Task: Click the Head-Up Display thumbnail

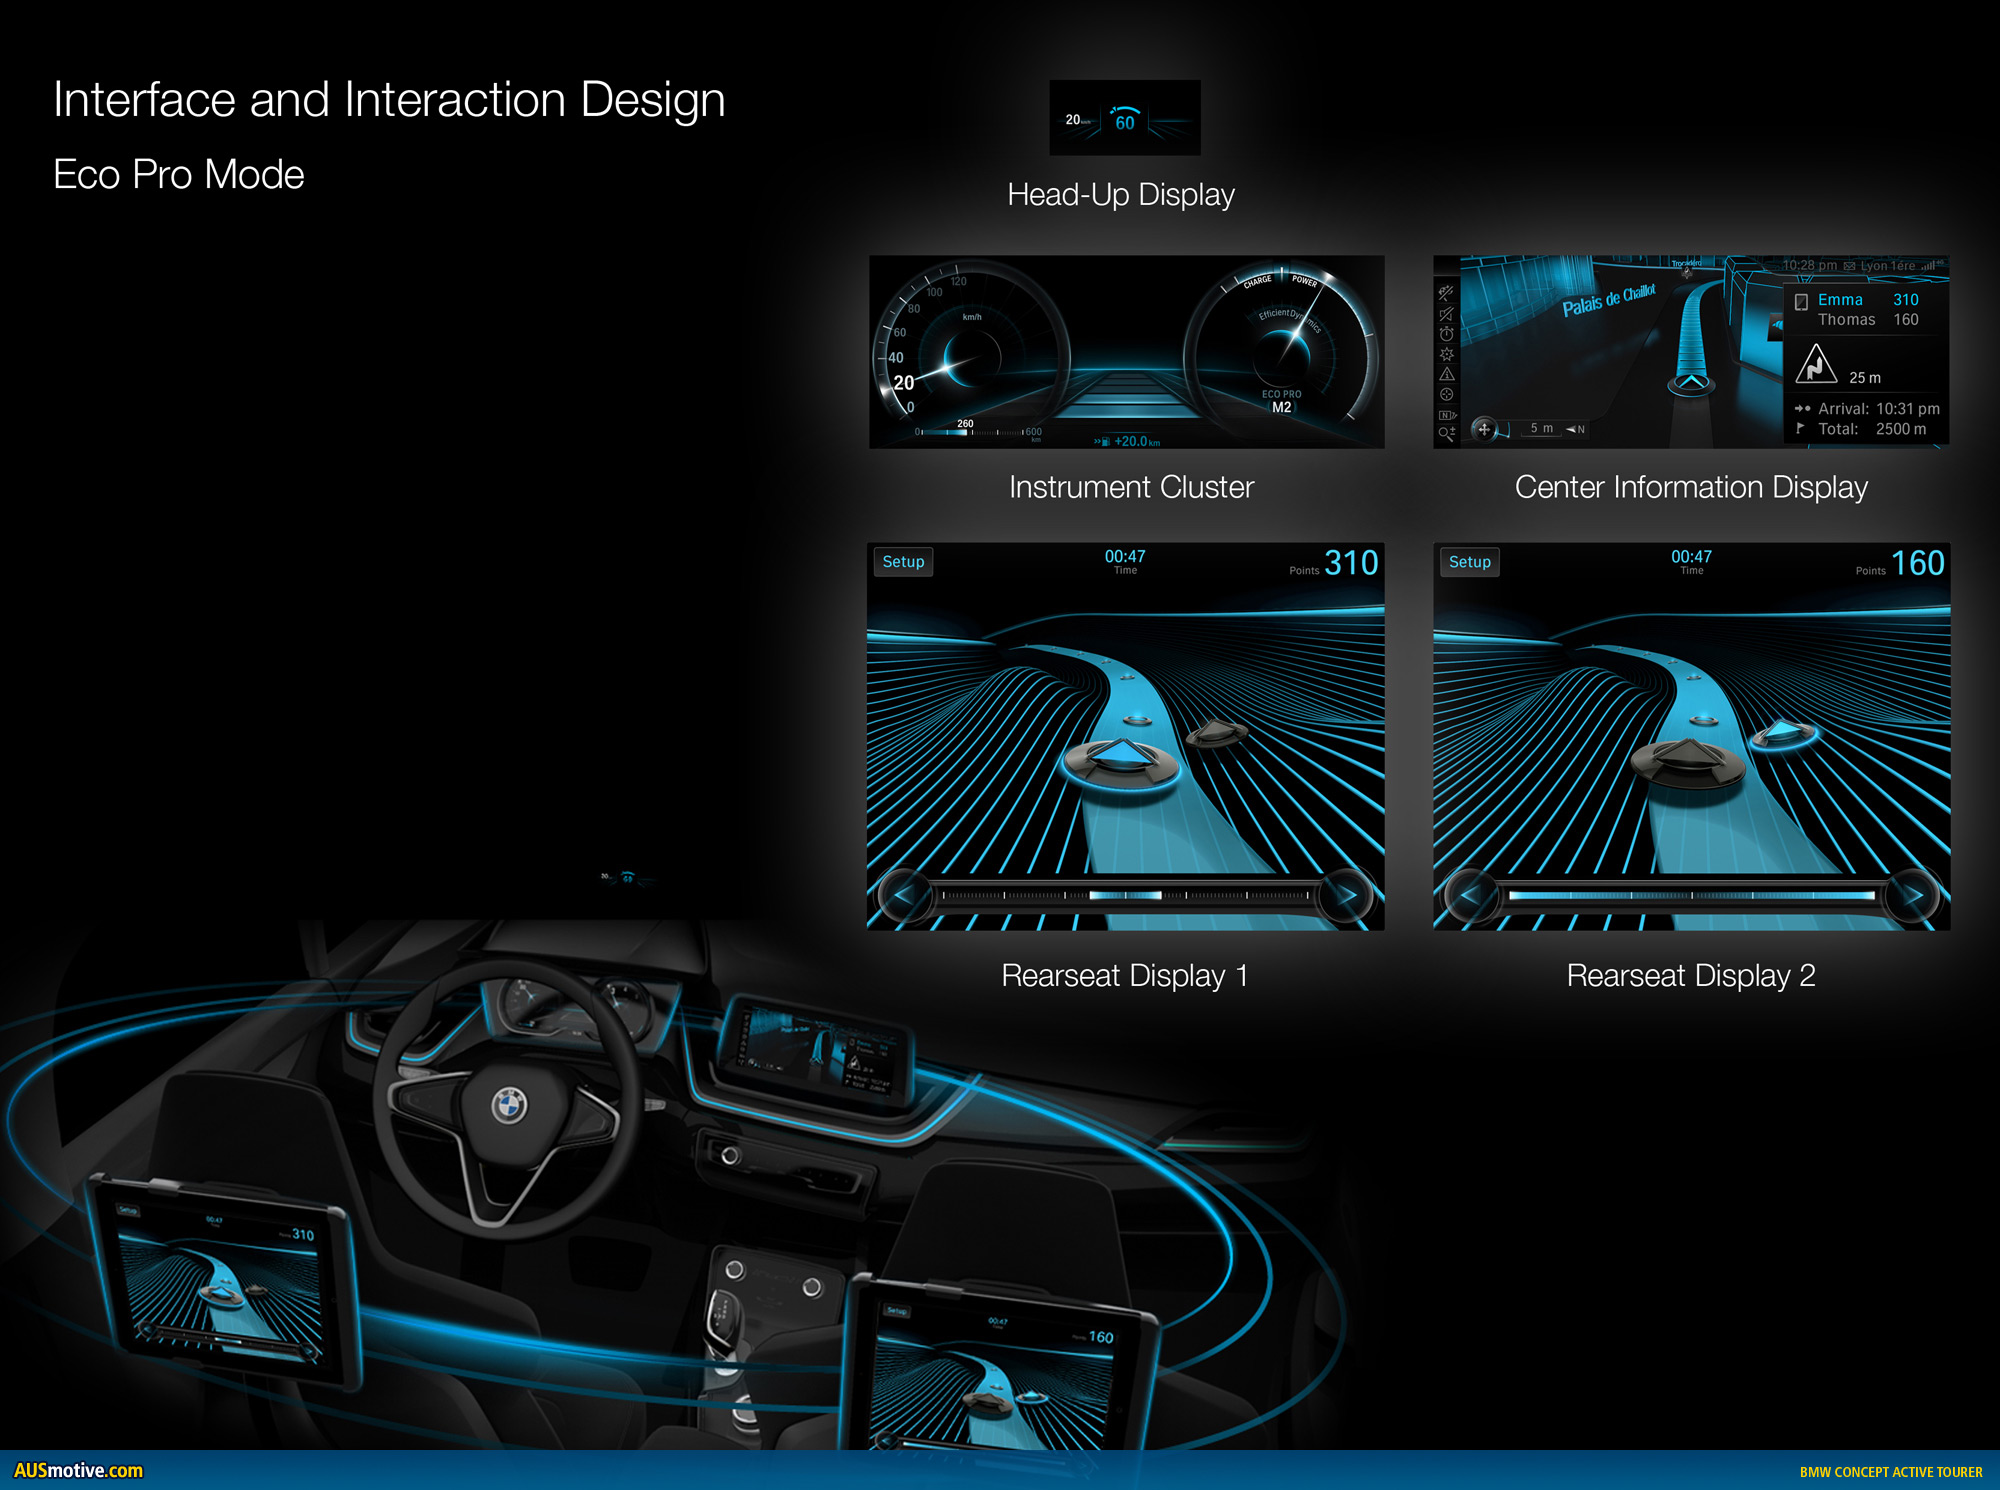Action: (x=1124, y=118)
